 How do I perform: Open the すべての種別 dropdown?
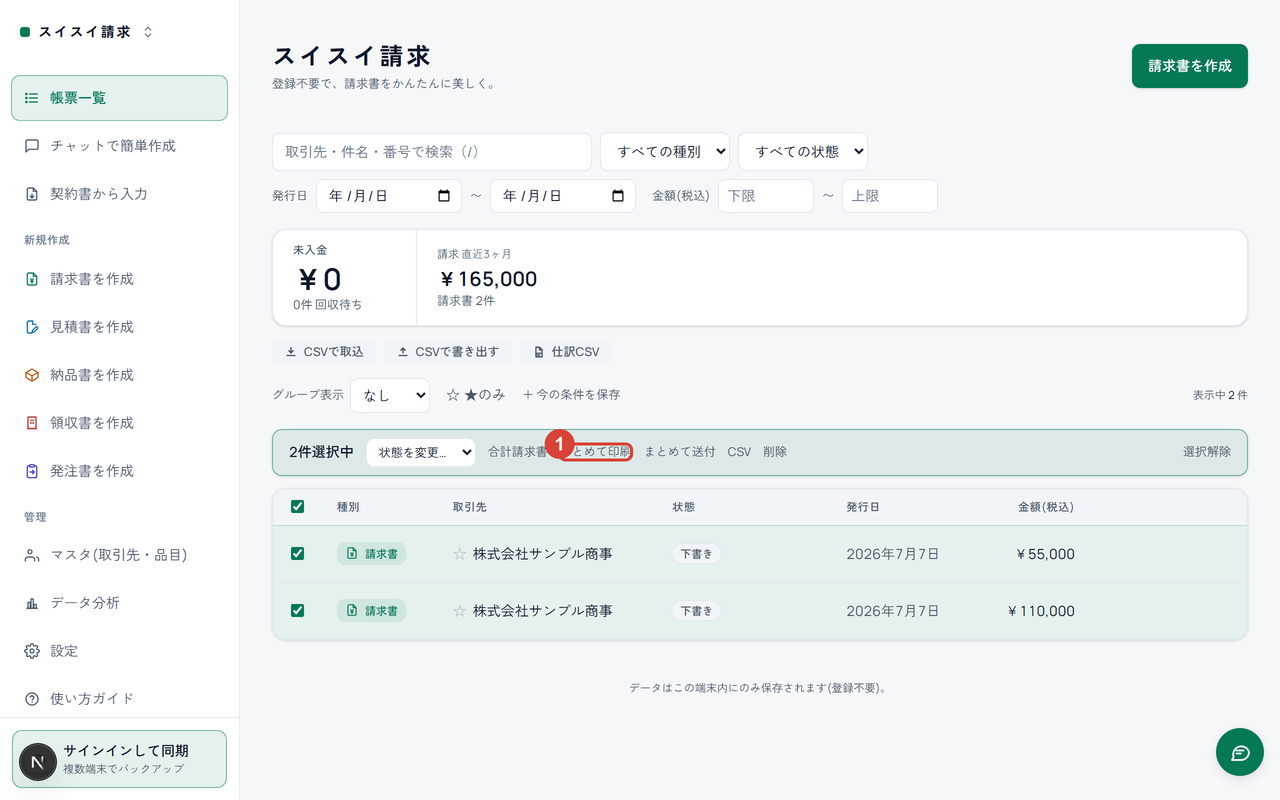[665, 152]
